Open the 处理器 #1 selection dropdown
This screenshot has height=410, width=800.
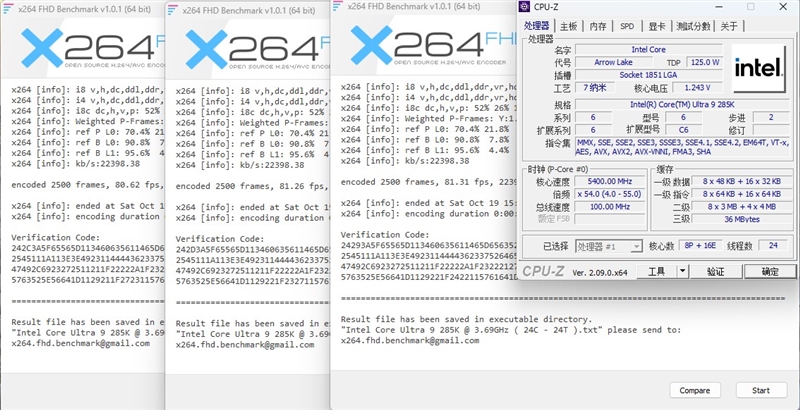609,246
